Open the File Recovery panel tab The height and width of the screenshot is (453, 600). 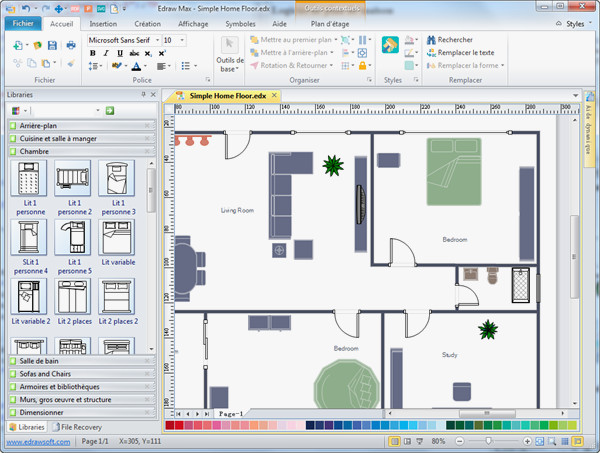(80, 427)
